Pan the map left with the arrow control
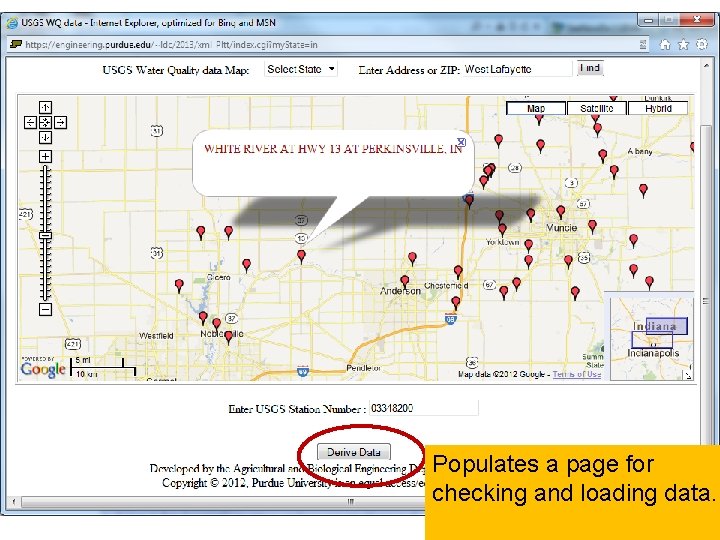Image resolution: width=720 pixels, height=540 pixels. point(30,122)
